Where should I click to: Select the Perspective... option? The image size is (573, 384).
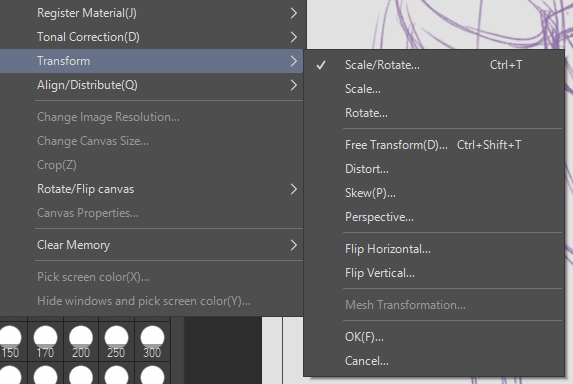coord(433,217)
